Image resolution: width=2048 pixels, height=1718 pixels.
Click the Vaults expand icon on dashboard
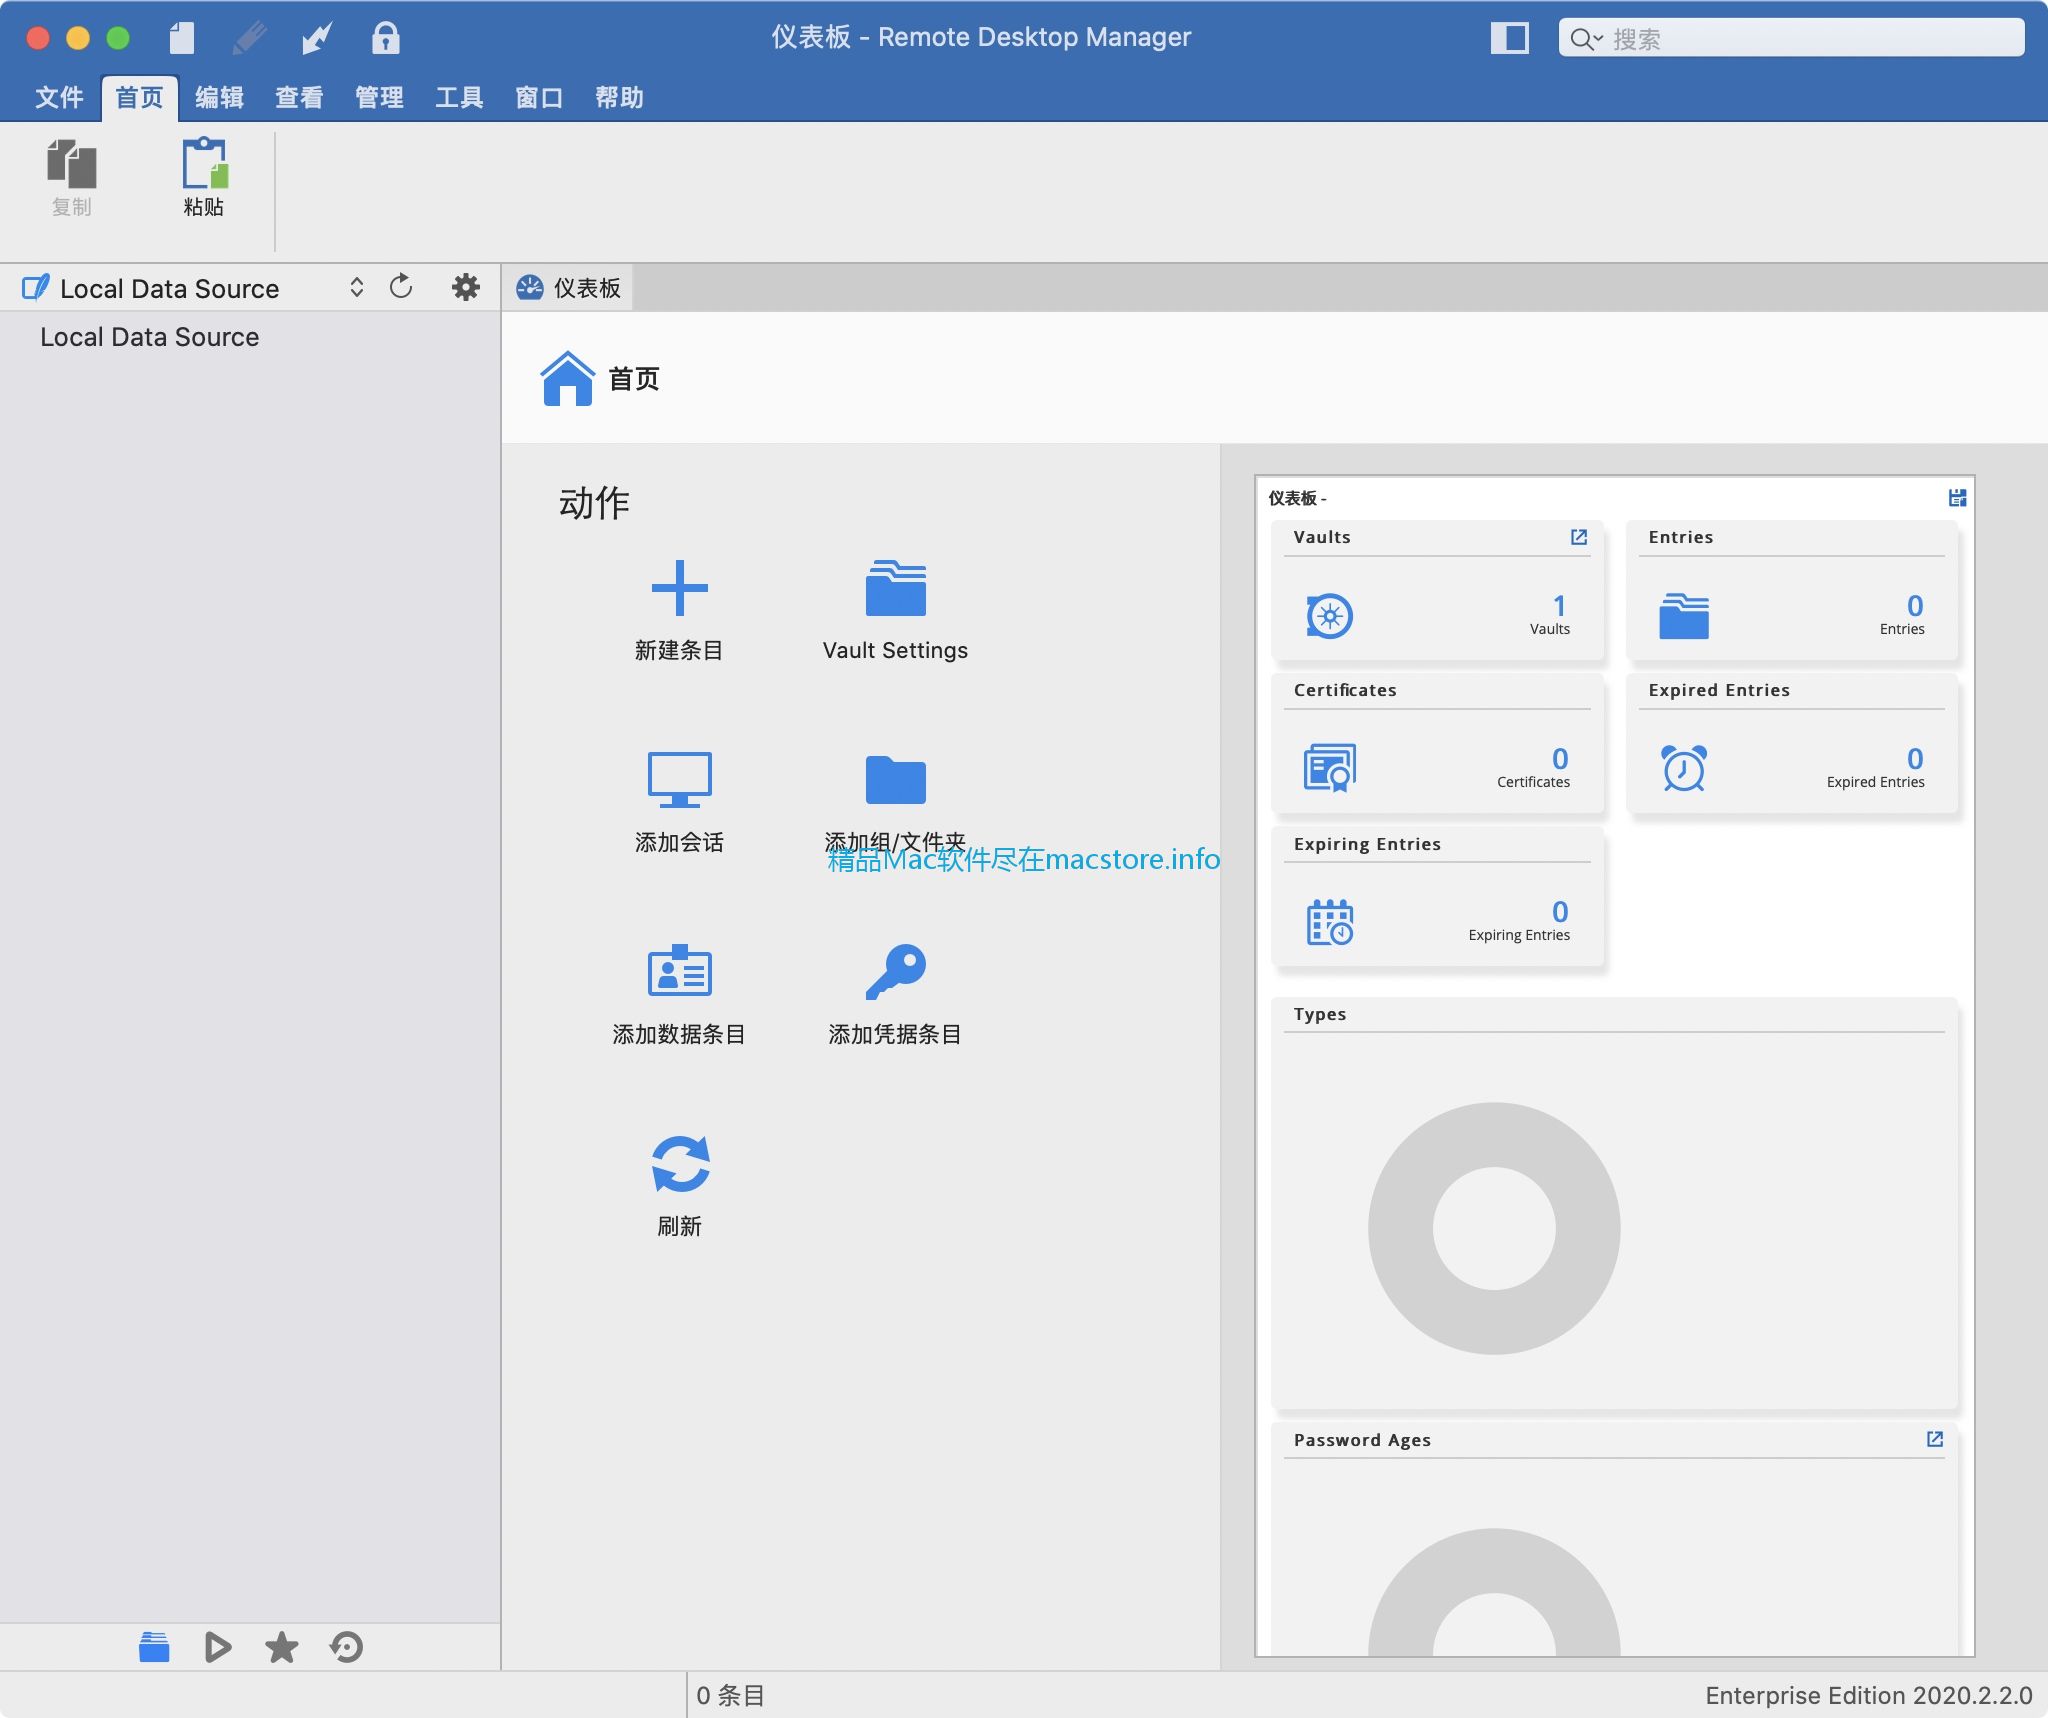1579,535
